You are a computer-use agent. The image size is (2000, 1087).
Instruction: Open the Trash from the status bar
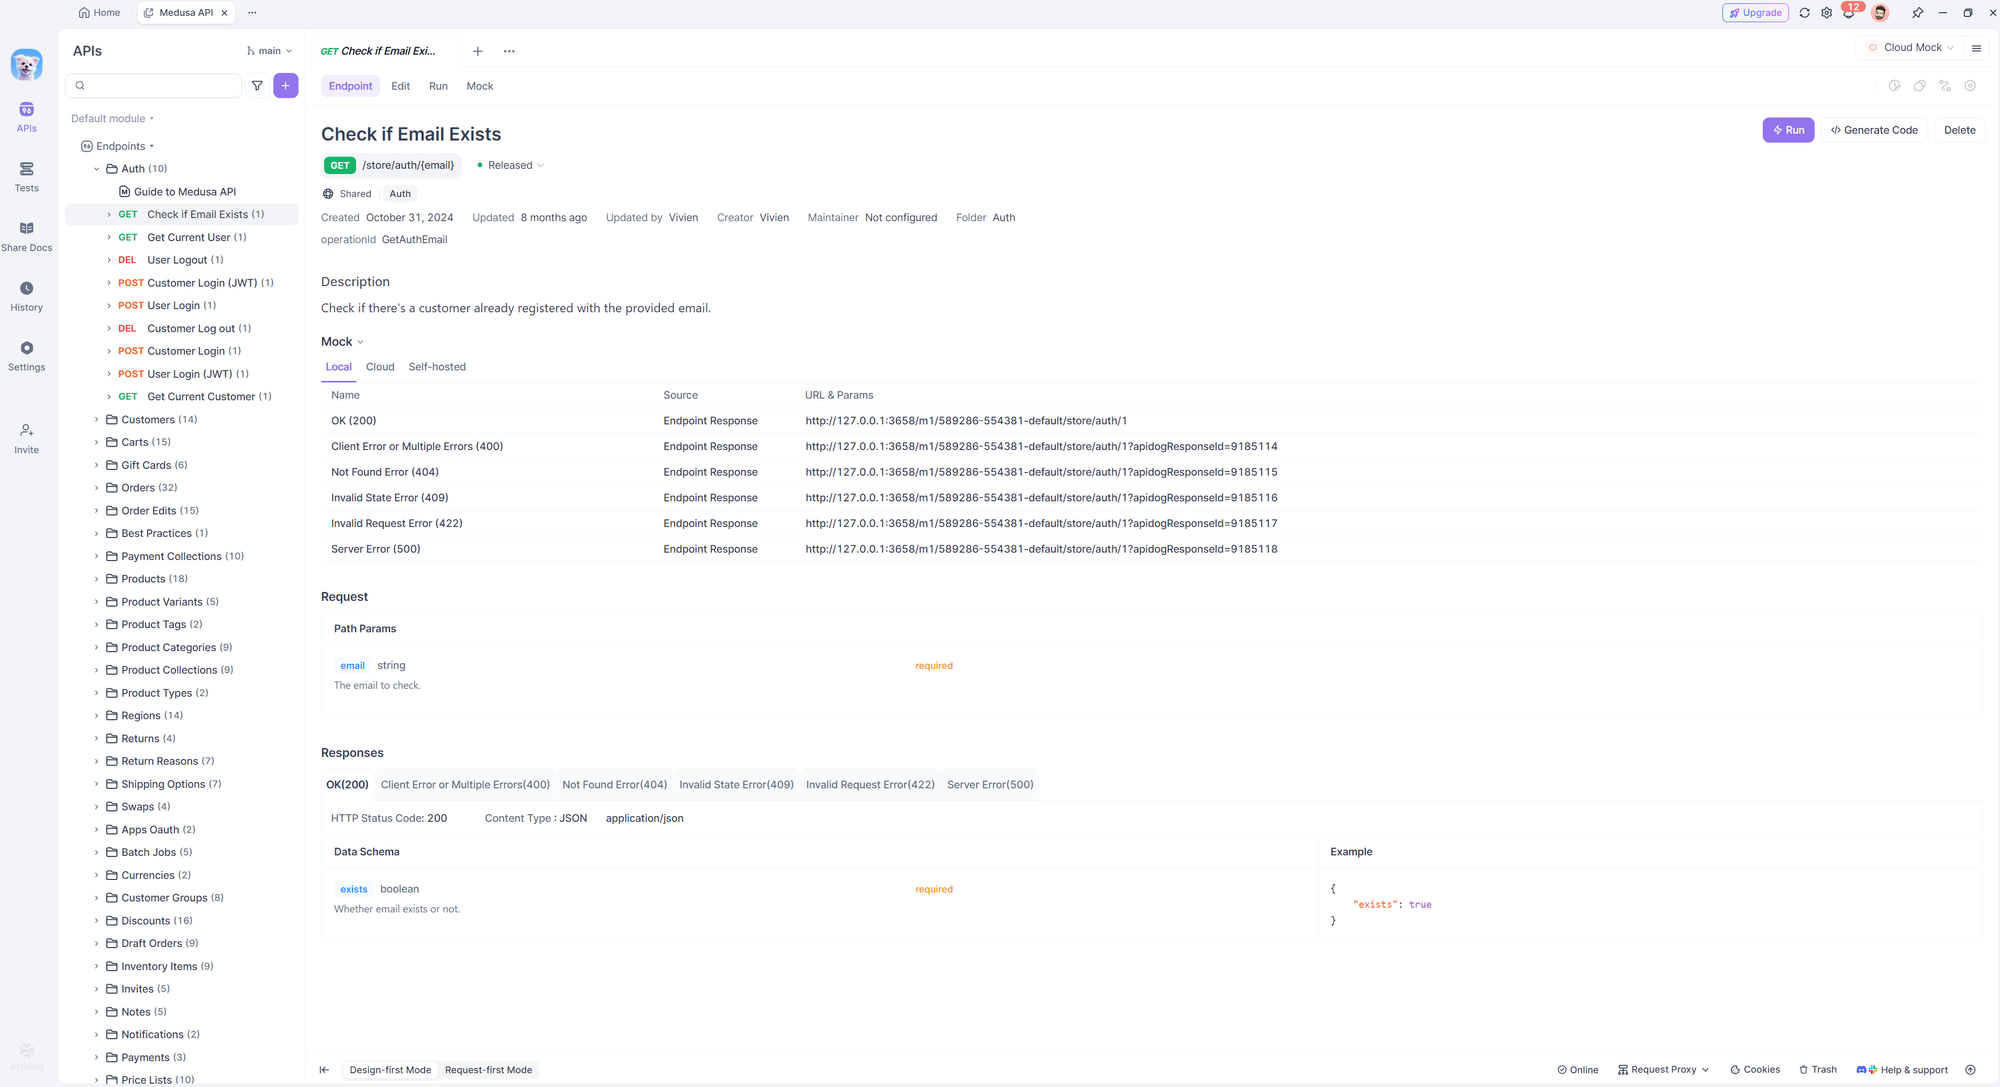click(1817, 1069)
